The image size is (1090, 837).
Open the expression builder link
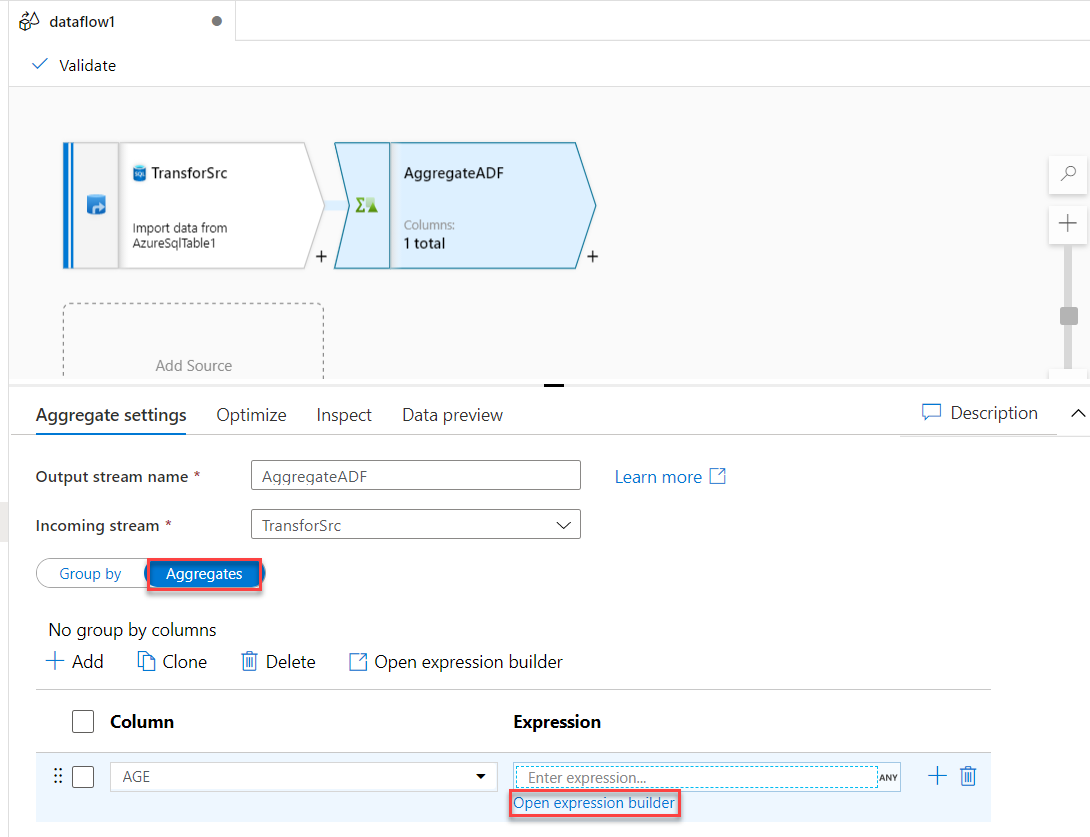(x=594, y=802)
